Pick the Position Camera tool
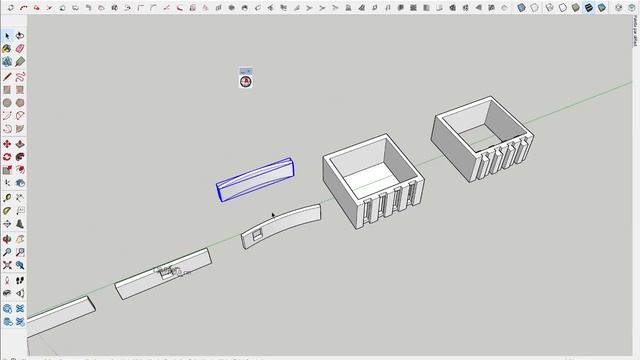 point(7,280)
